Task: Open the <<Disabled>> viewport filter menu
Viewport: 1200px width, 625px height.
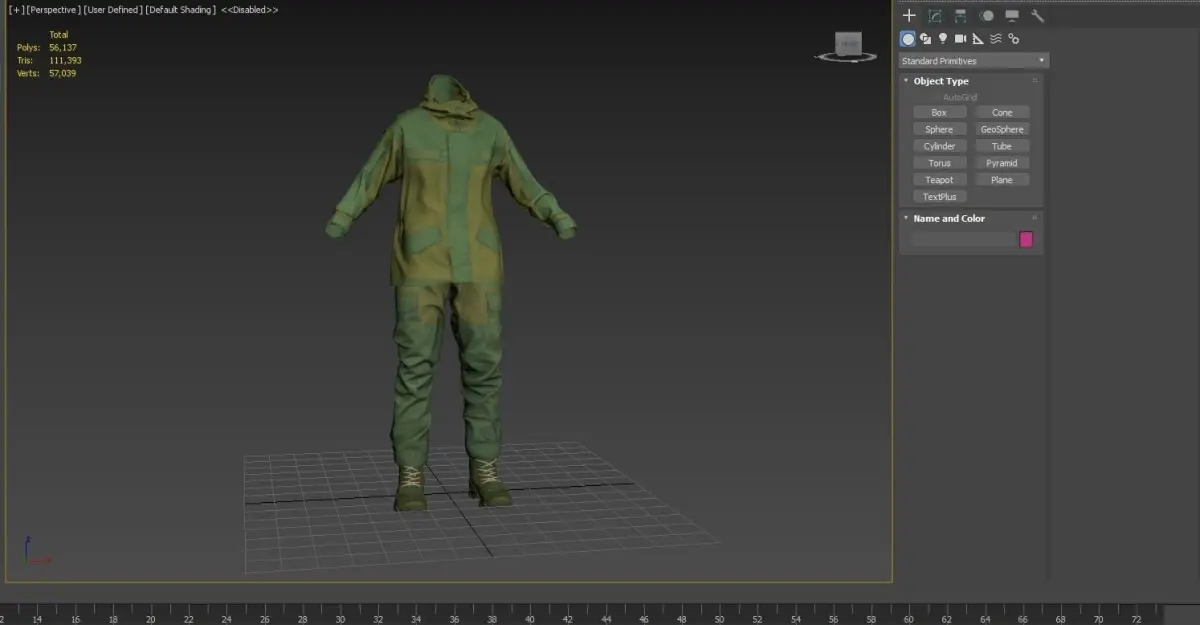Action: point(249,9)
